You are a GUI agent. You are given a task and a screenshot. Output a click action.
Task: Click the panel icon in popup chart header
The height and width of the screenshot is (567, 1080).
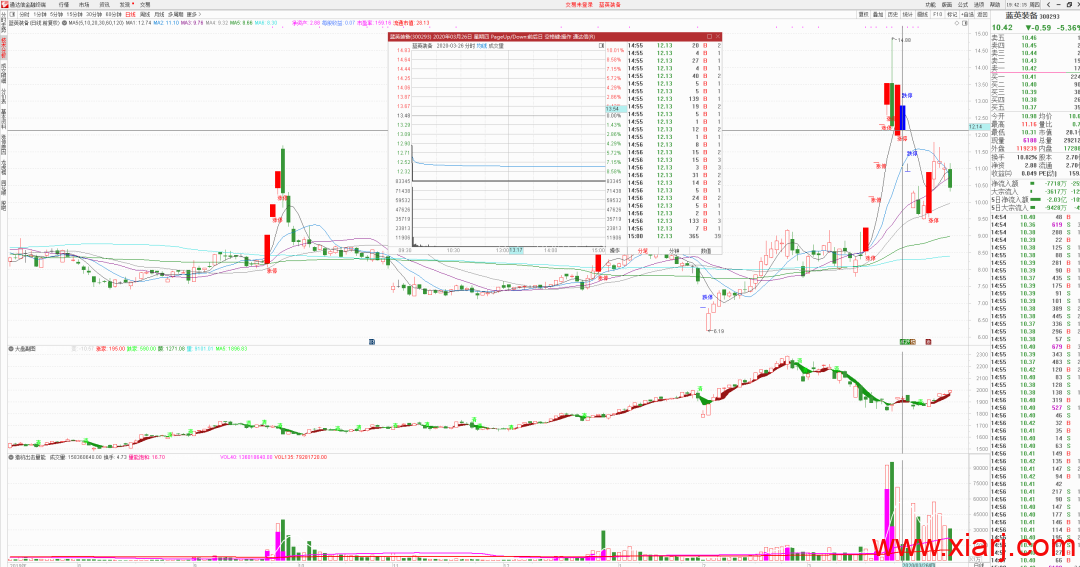(601, 45)
